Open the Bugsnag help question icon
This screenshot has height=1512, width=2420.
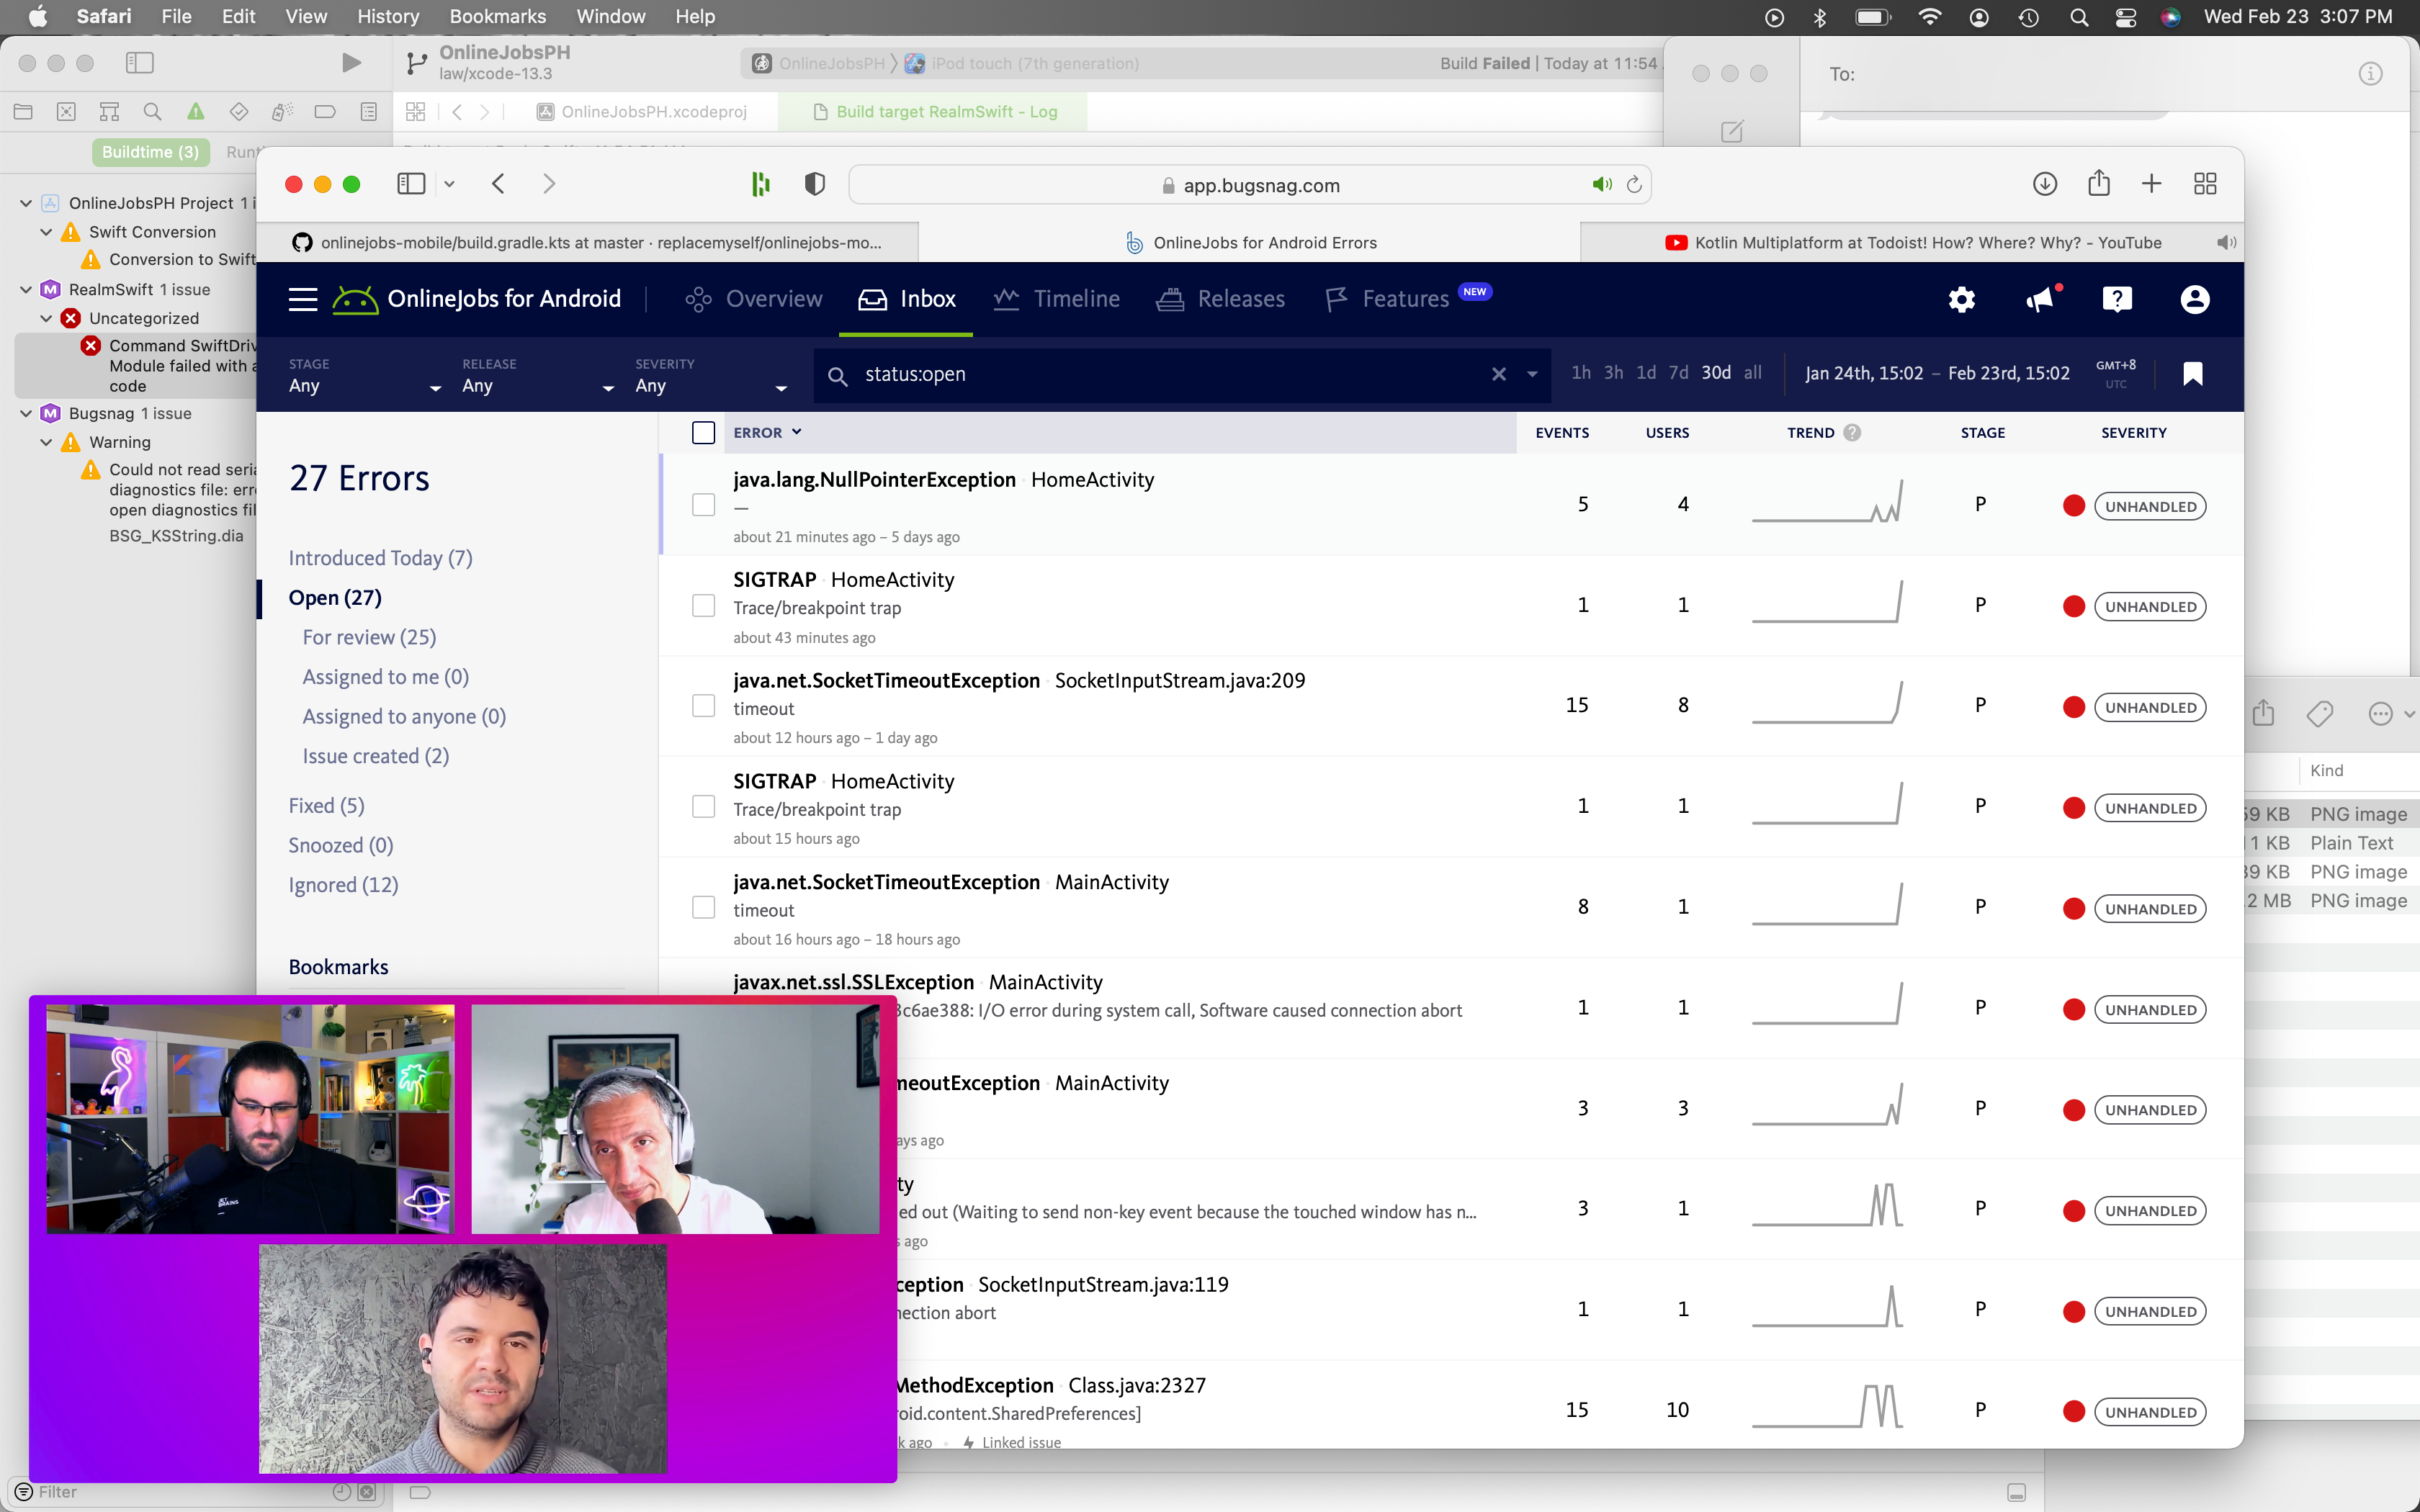tap(2117, 299)
